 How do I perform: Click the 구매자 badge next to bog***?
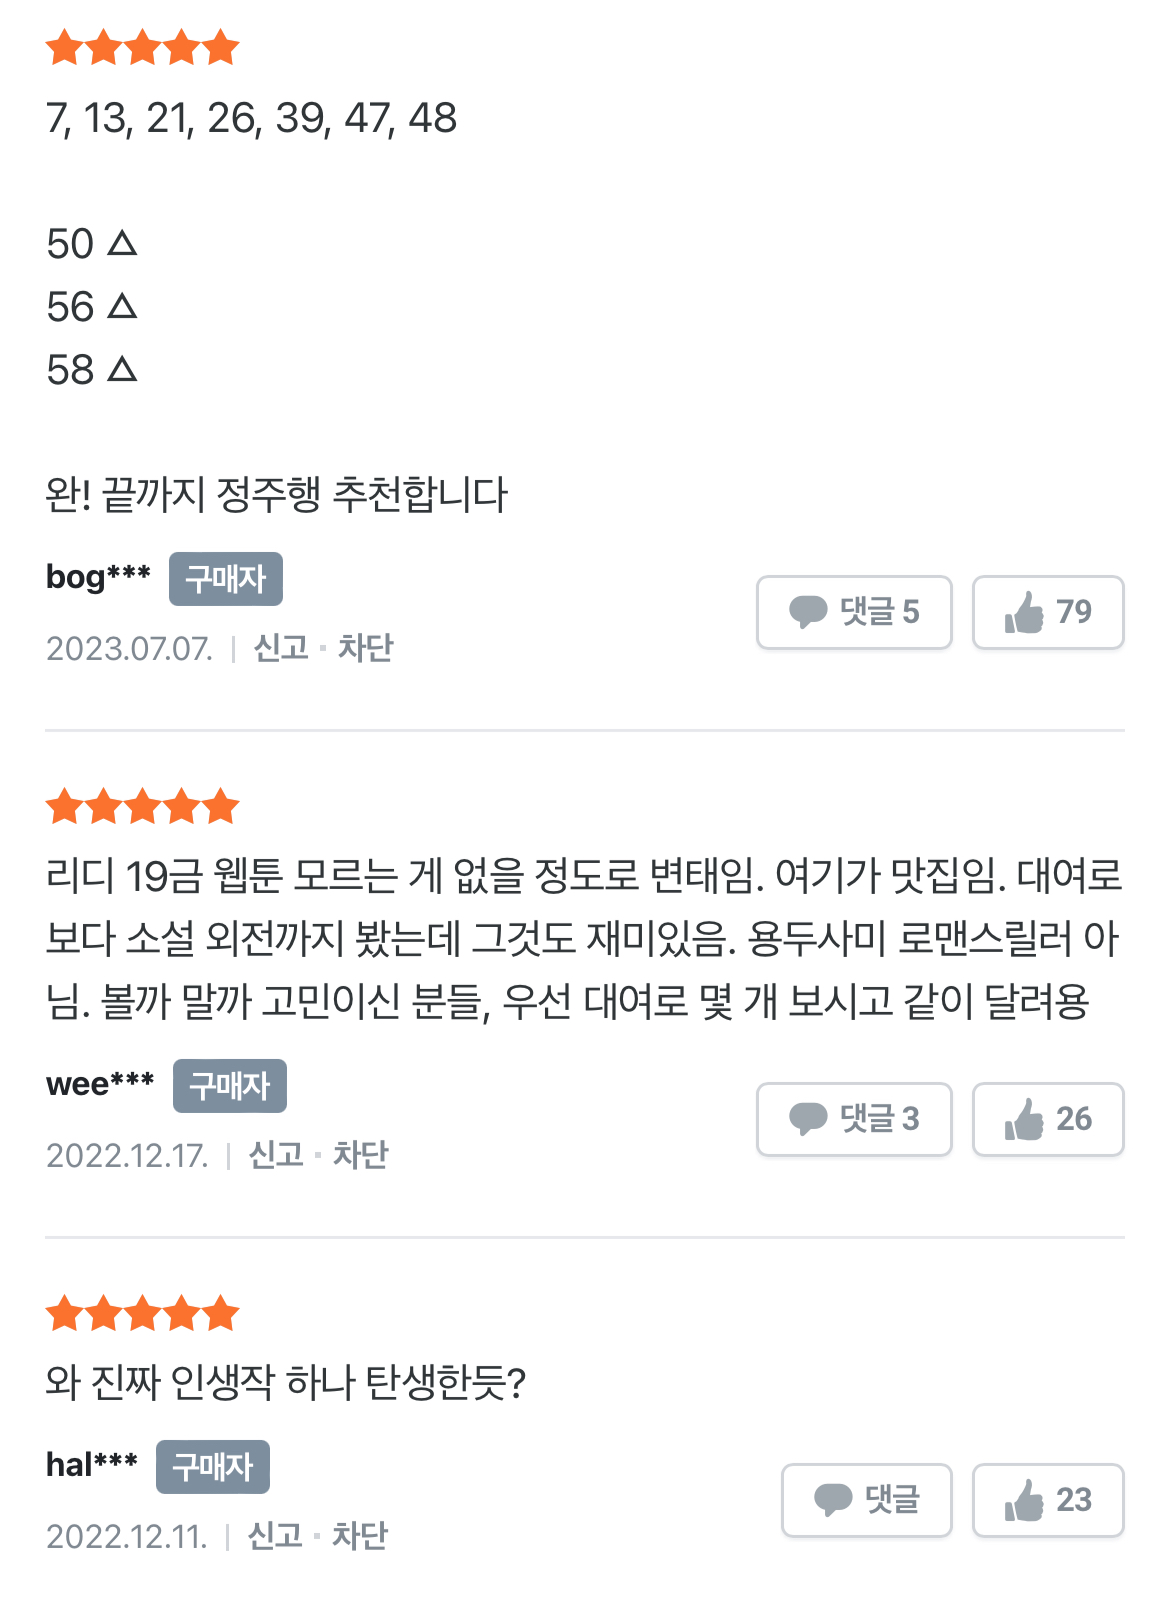226,579
